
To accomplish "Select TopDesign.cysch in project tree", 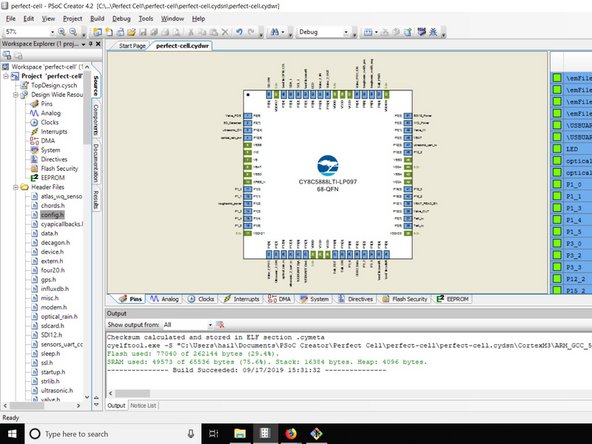I will [54, 85].
